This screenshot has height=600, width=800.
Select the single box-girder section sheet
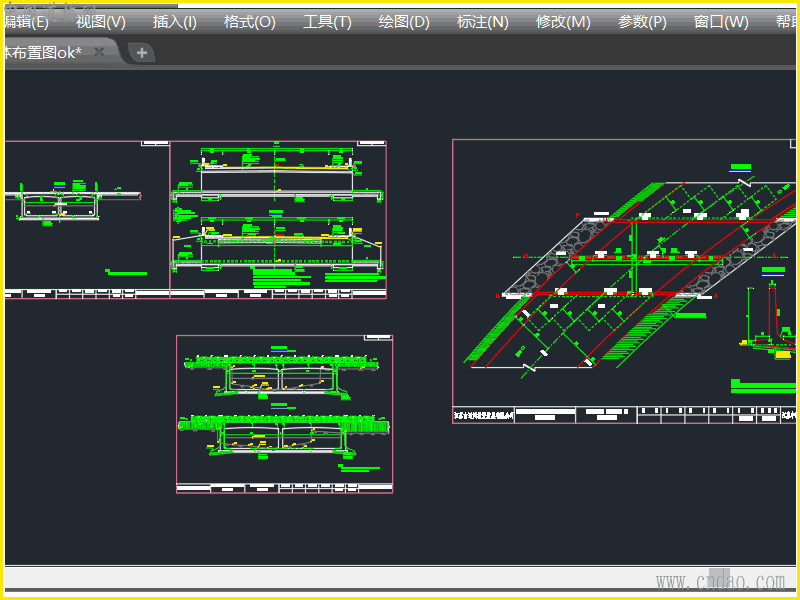(x=87, y=220)
